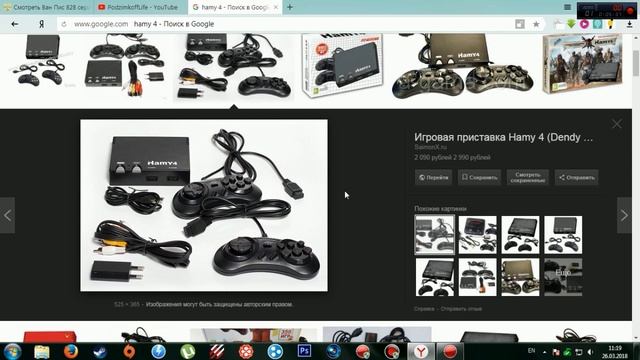Switch to Yandex Browser in the taskbar
Viewport: 640px width, 360px height.
[420, 351]
